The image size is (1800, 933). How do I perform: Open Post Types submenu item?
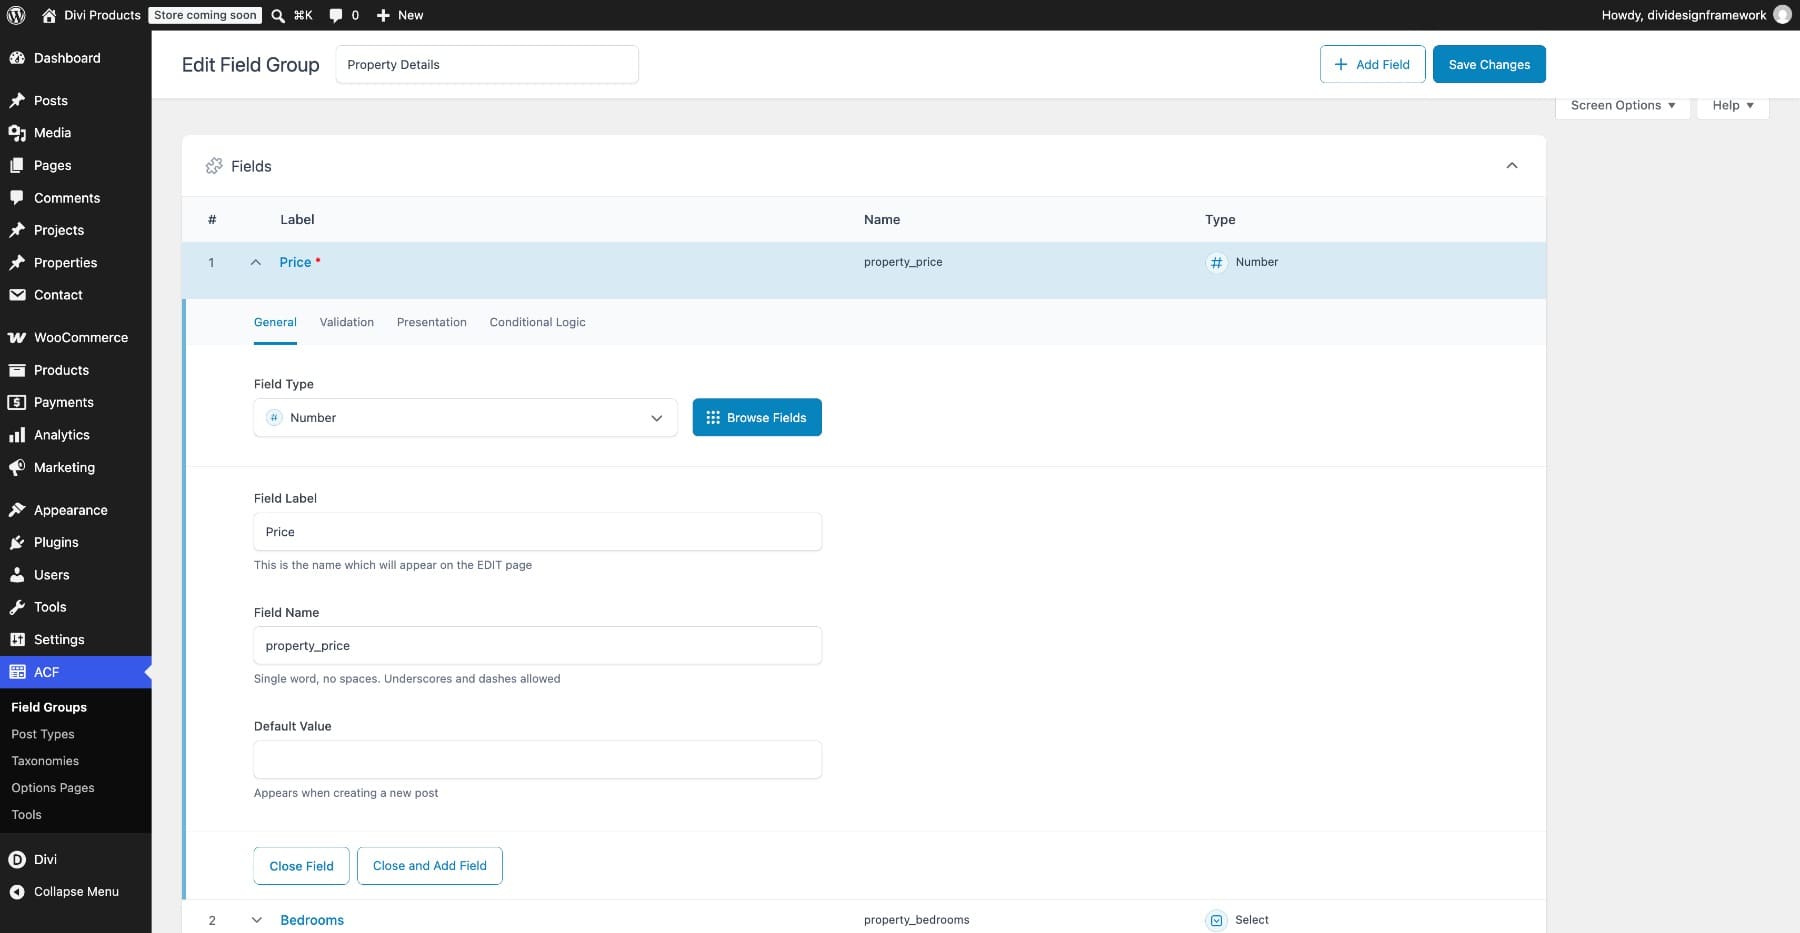coord(43,734)
